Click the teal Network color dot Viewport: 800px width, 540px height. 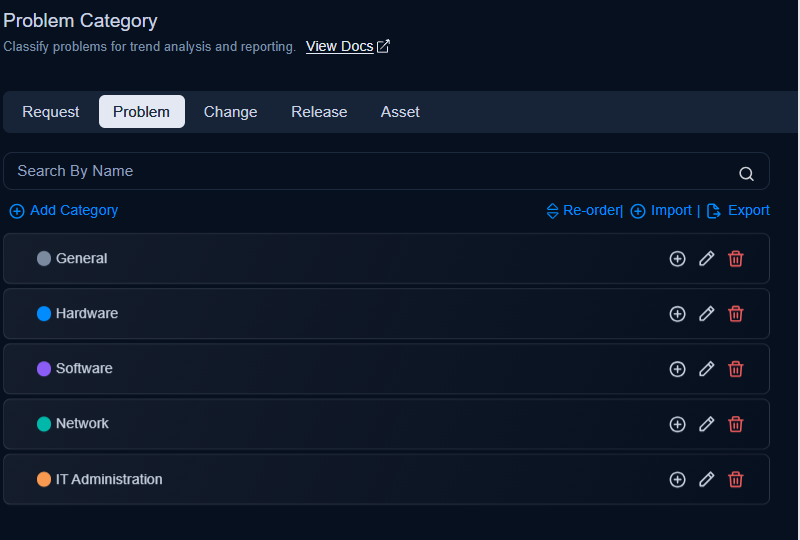pyautogui.click(x=44, y=424)
